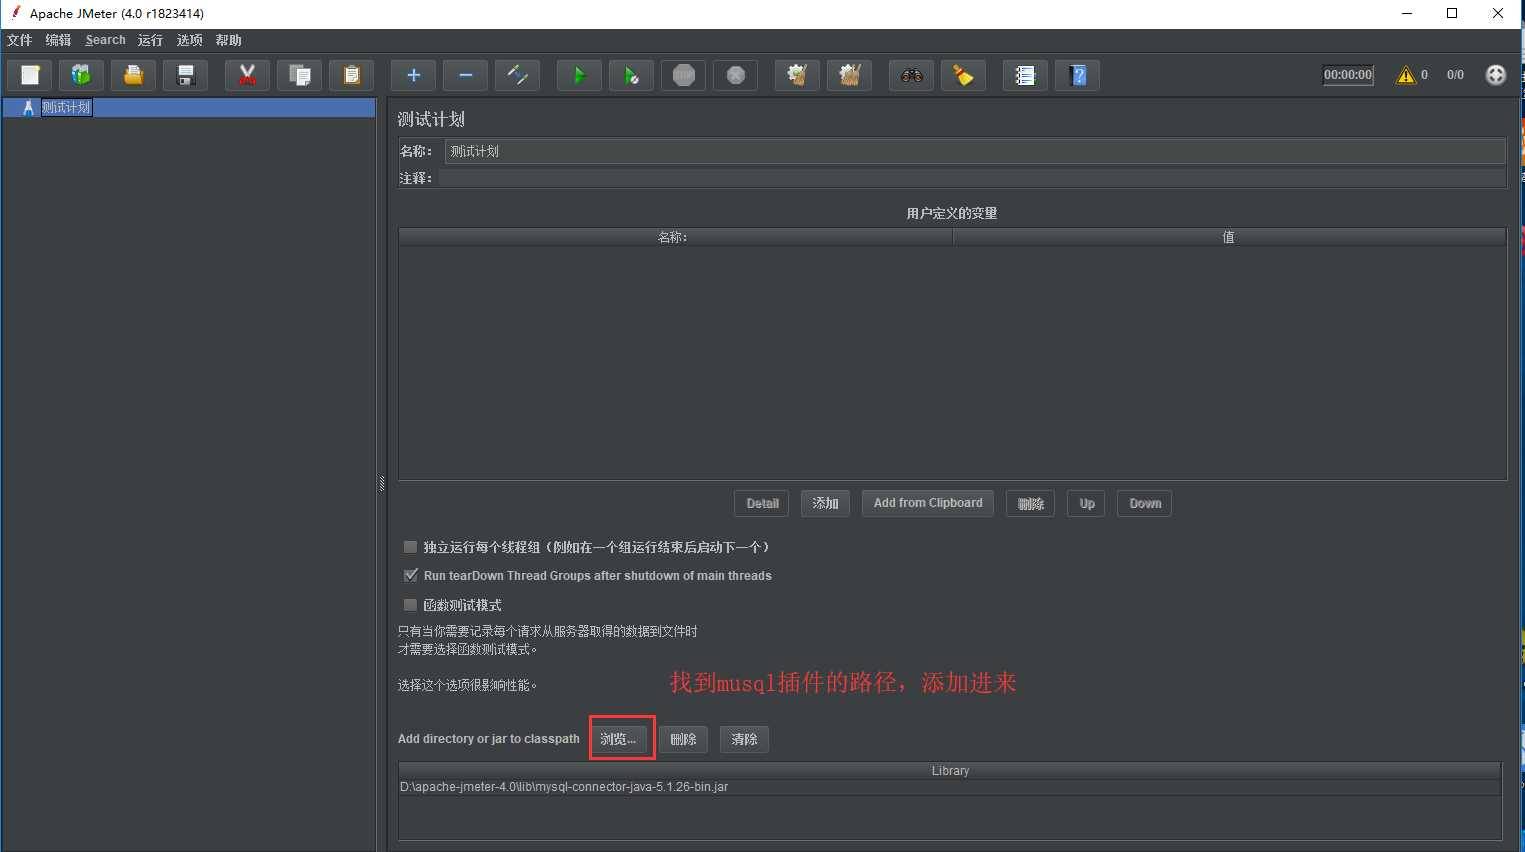Click the Down button
Viewport: 1525px width, 852px height.
coord(1145,503)
